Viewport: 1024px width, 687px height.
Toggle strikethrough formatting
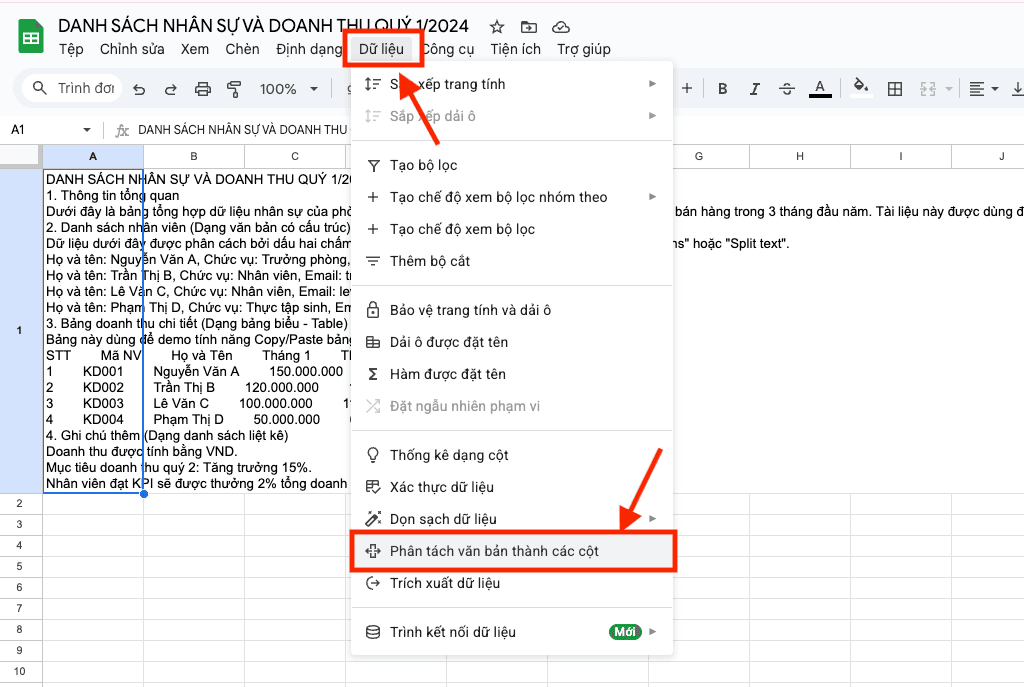point(786,89)
